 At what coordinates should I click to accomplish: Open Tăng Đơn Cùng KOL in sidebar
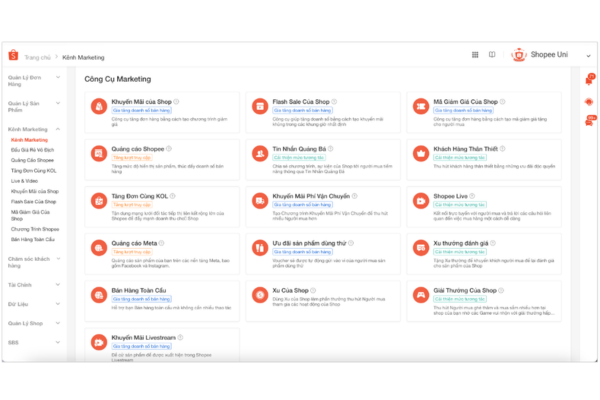coord(34,170)
